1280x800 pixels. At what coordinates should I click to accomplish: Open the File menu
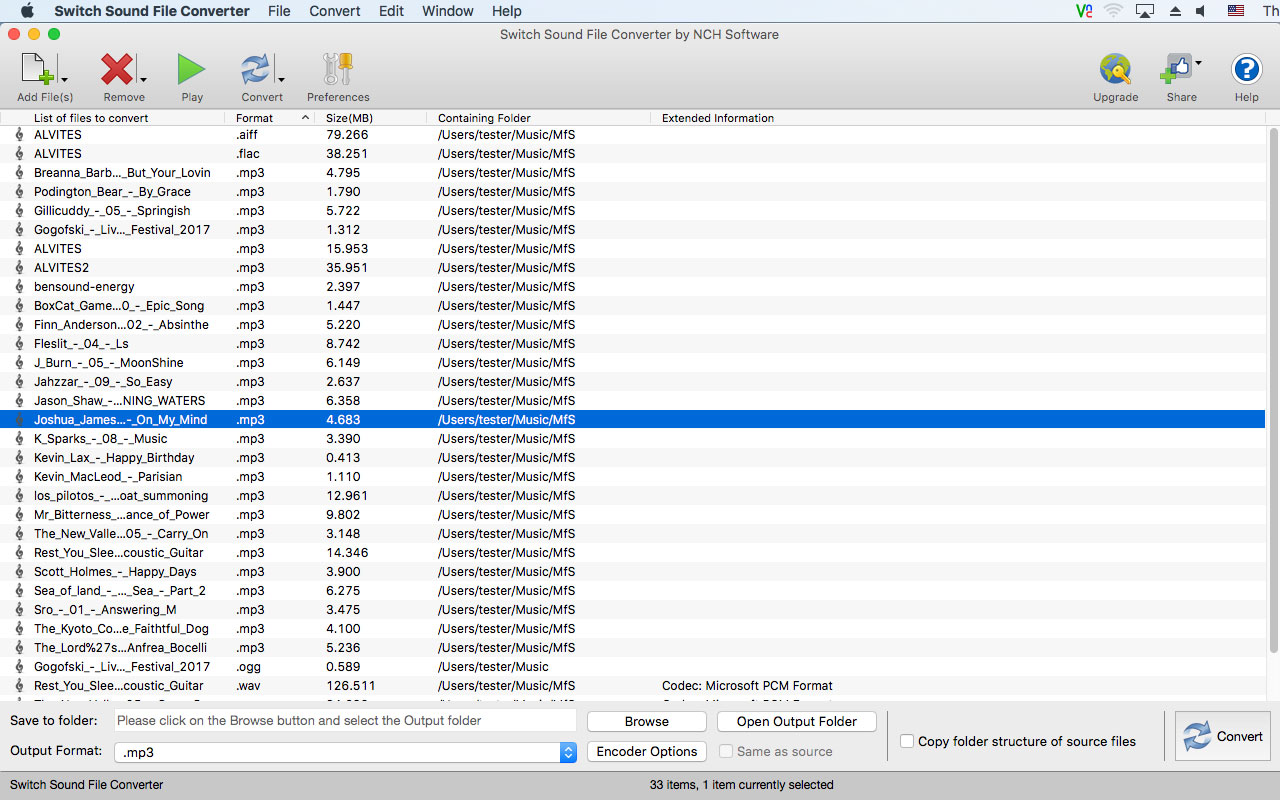279,11
